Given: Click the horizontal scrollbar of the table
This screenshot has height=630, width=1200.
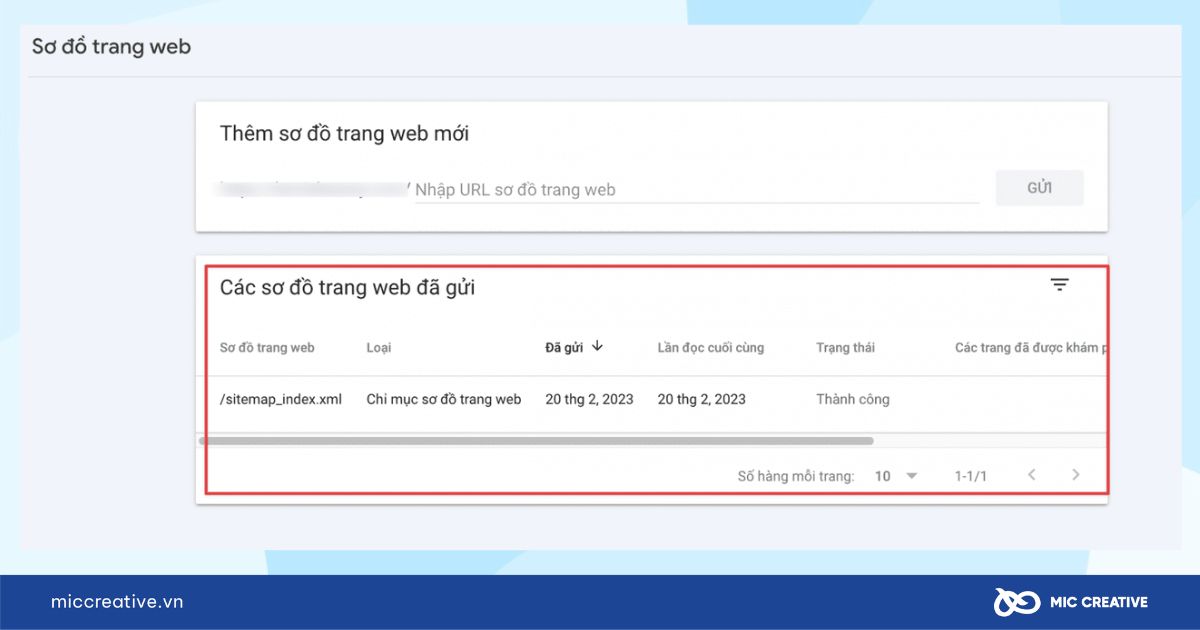Looking at the screenshot, I should [x=536, y=441].
